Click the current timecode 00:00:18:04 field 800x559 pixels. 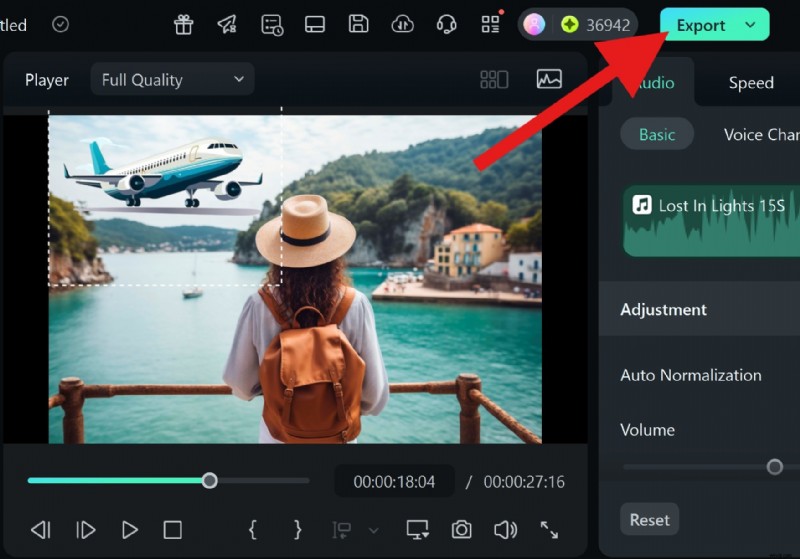coord(394,481)
